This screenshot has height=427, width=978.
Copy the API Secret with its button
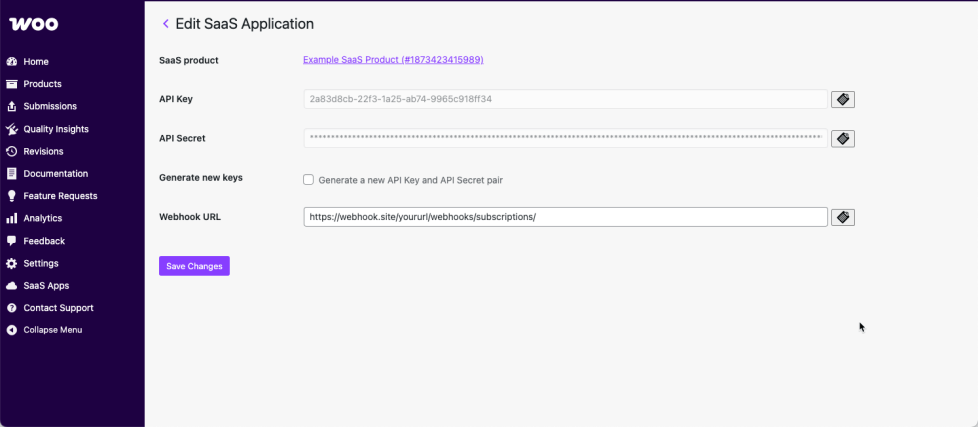(x=842, y=138)
